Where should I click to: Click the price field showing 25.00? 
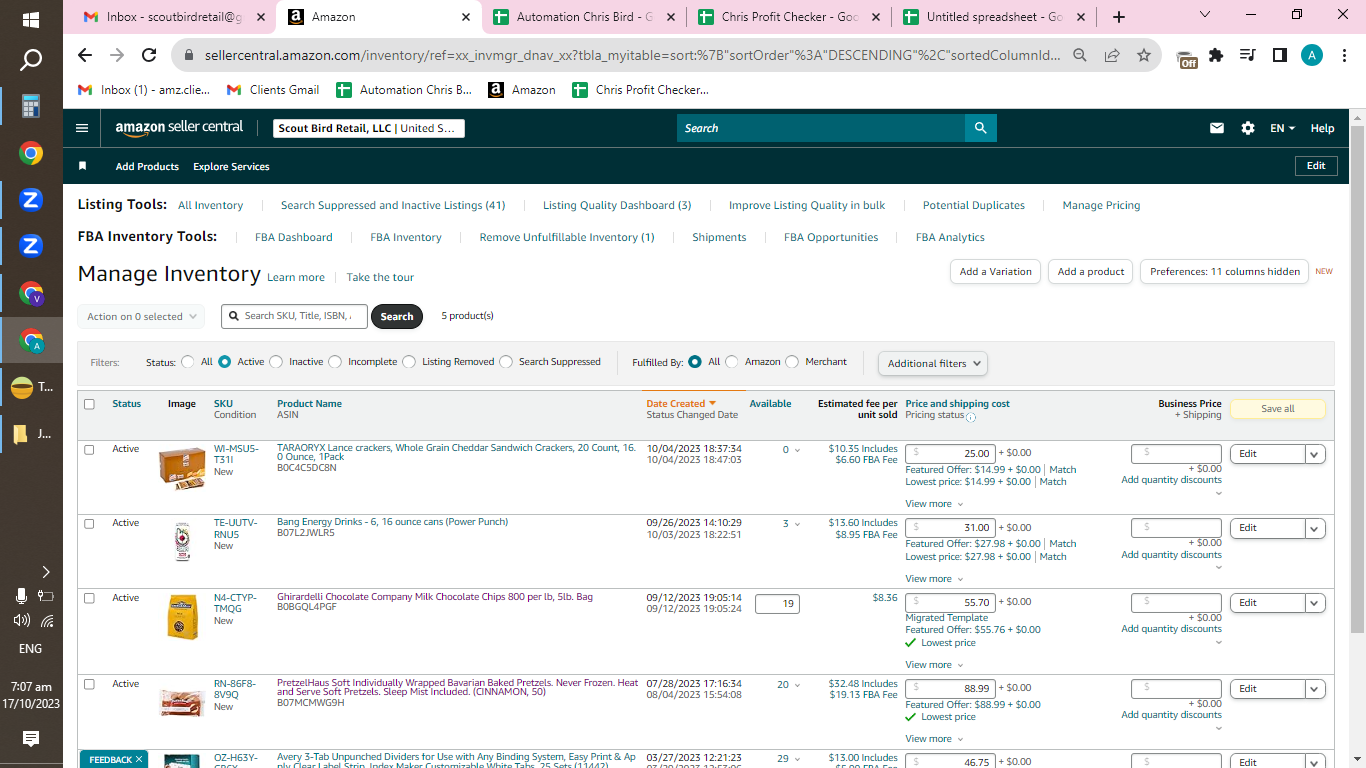click(x=950, y=453)
